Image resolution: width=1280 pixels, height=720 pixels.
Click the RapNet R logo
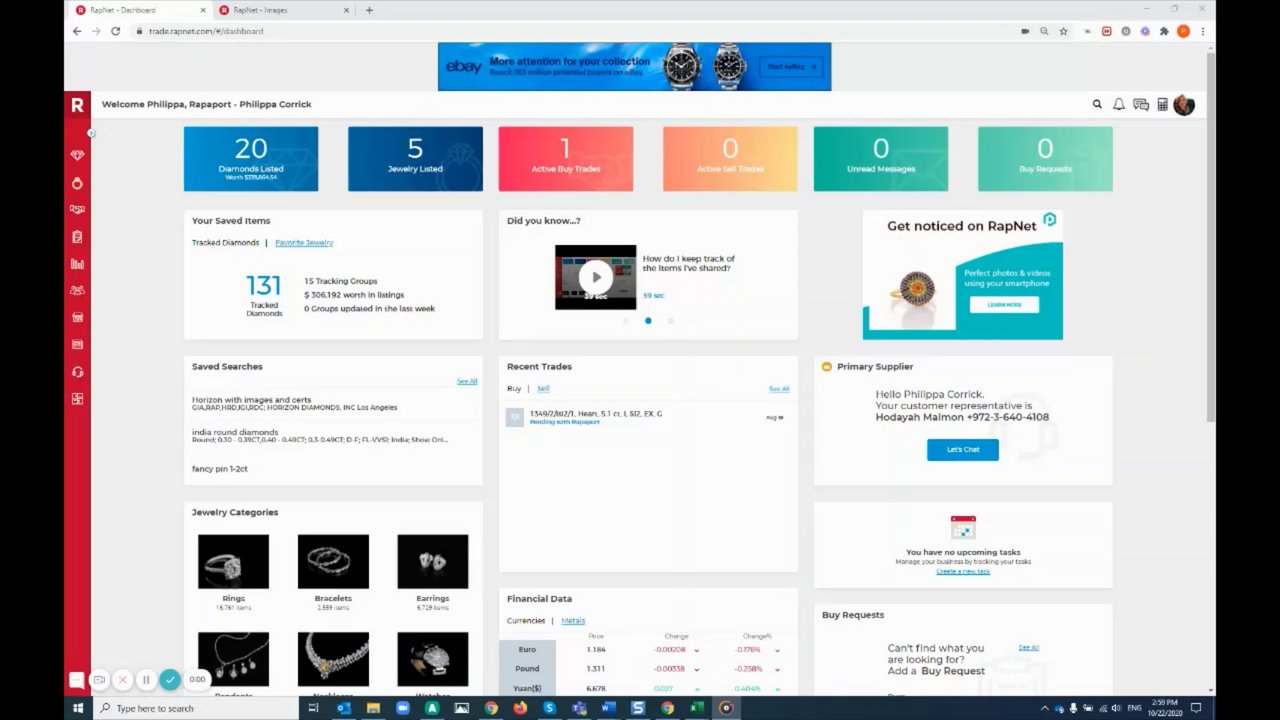pyautogui.click(x=77, y=104)
